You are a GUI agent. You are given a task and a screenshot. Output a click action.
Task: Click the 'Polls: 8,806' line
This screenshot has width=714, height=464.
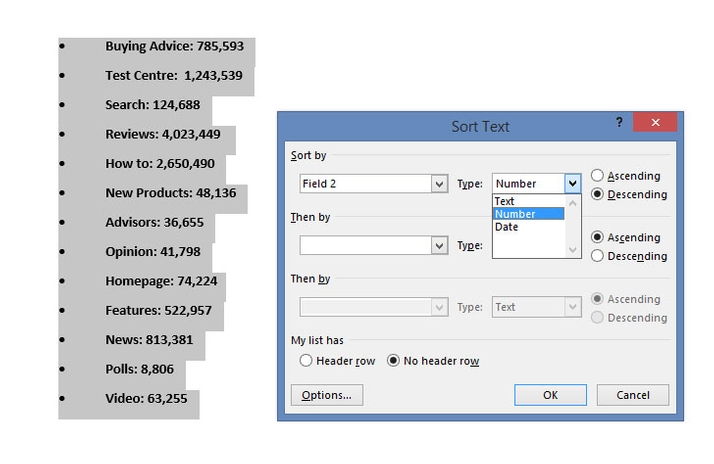click(x=139, y=369)
